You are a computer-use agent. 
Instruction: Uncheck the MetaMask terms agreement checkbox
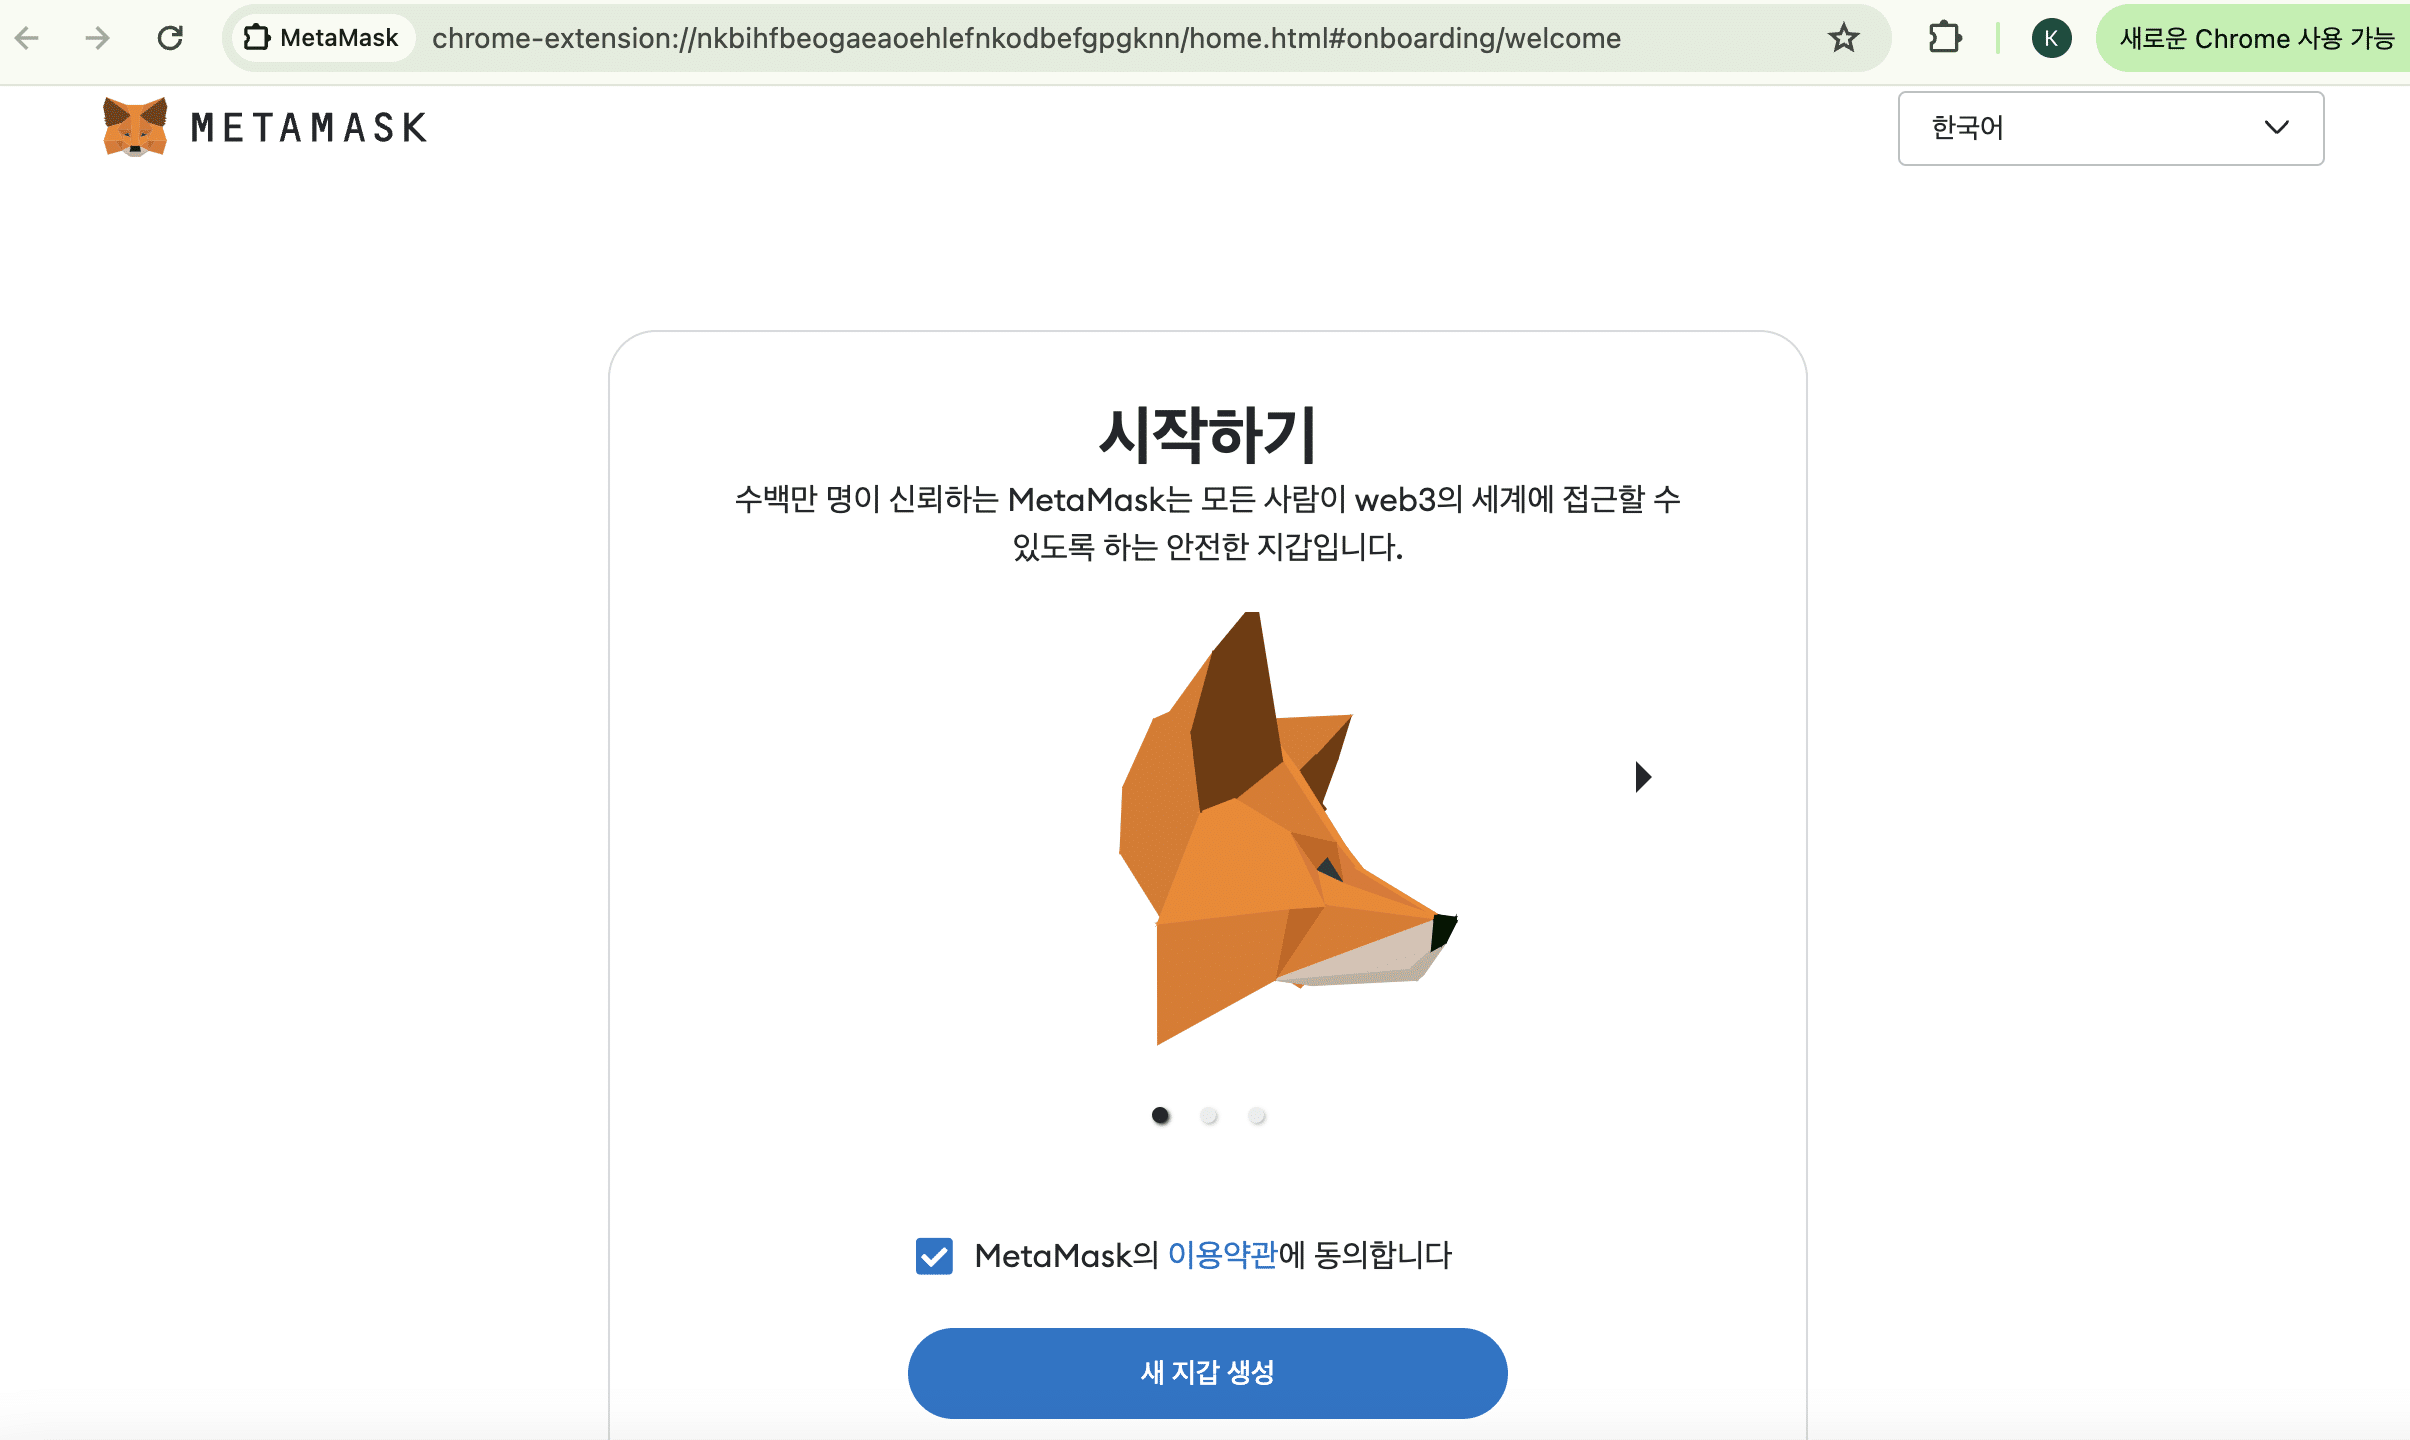pos(934,1256)
